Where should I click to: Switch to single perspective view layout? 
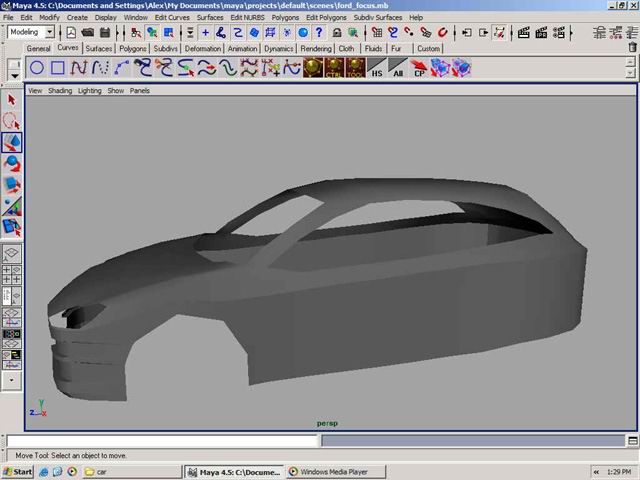[x=12, y=255]
